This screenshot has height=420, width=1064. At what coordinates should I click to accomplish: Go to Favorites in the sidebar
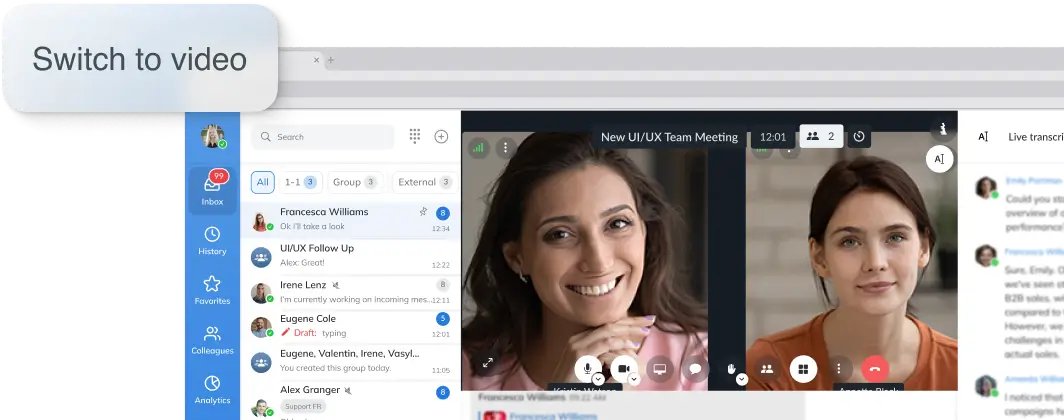[212, 289]
